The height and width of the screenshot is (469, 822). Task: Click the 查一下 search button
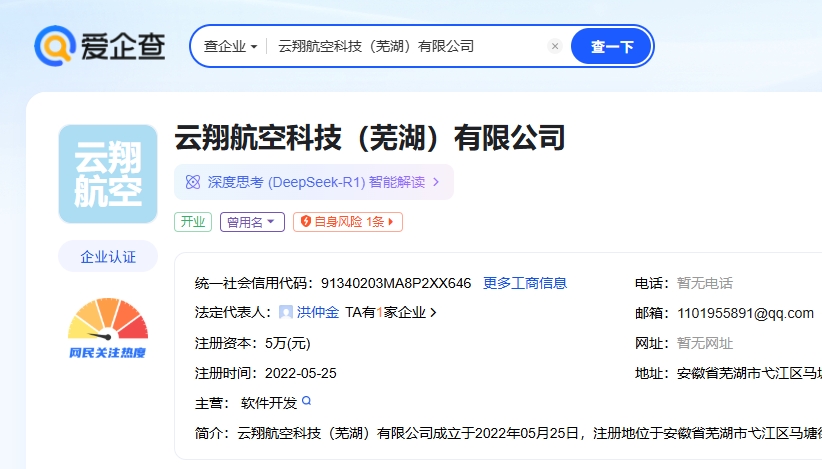coord(611,46)
